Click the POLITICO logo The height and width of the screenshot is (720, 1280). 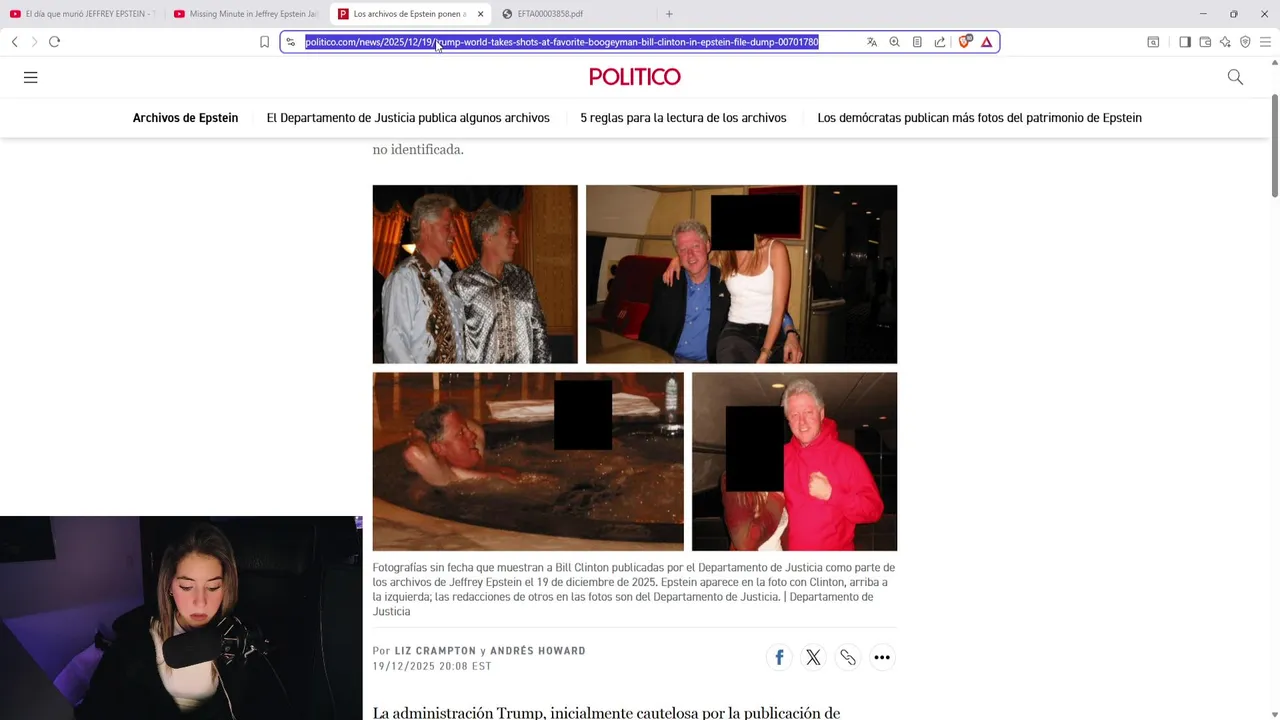635,77
